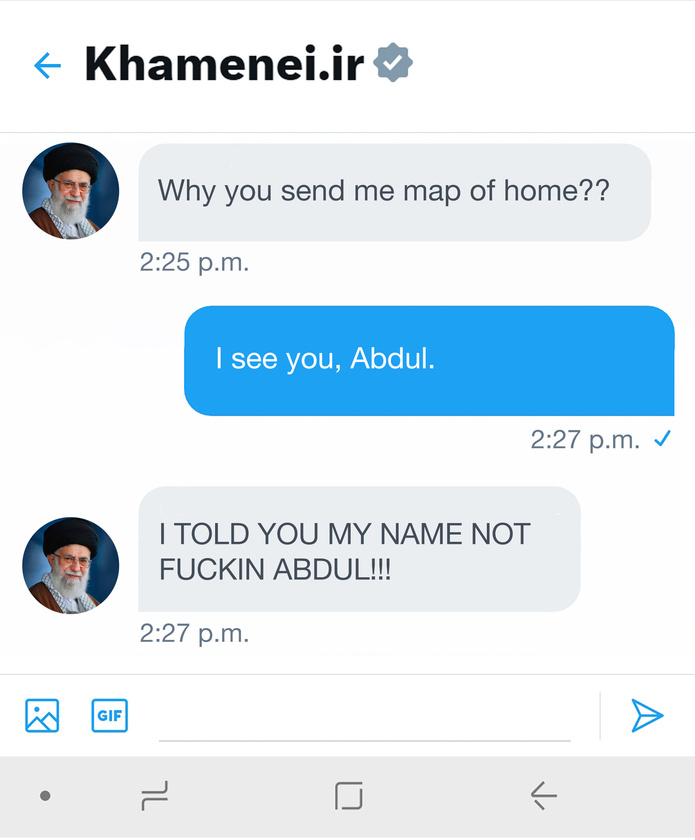This screenshot has width=695, height=840.
Task: Click the 2:27 p.m. timestamp under sent message
Action: 585,440
